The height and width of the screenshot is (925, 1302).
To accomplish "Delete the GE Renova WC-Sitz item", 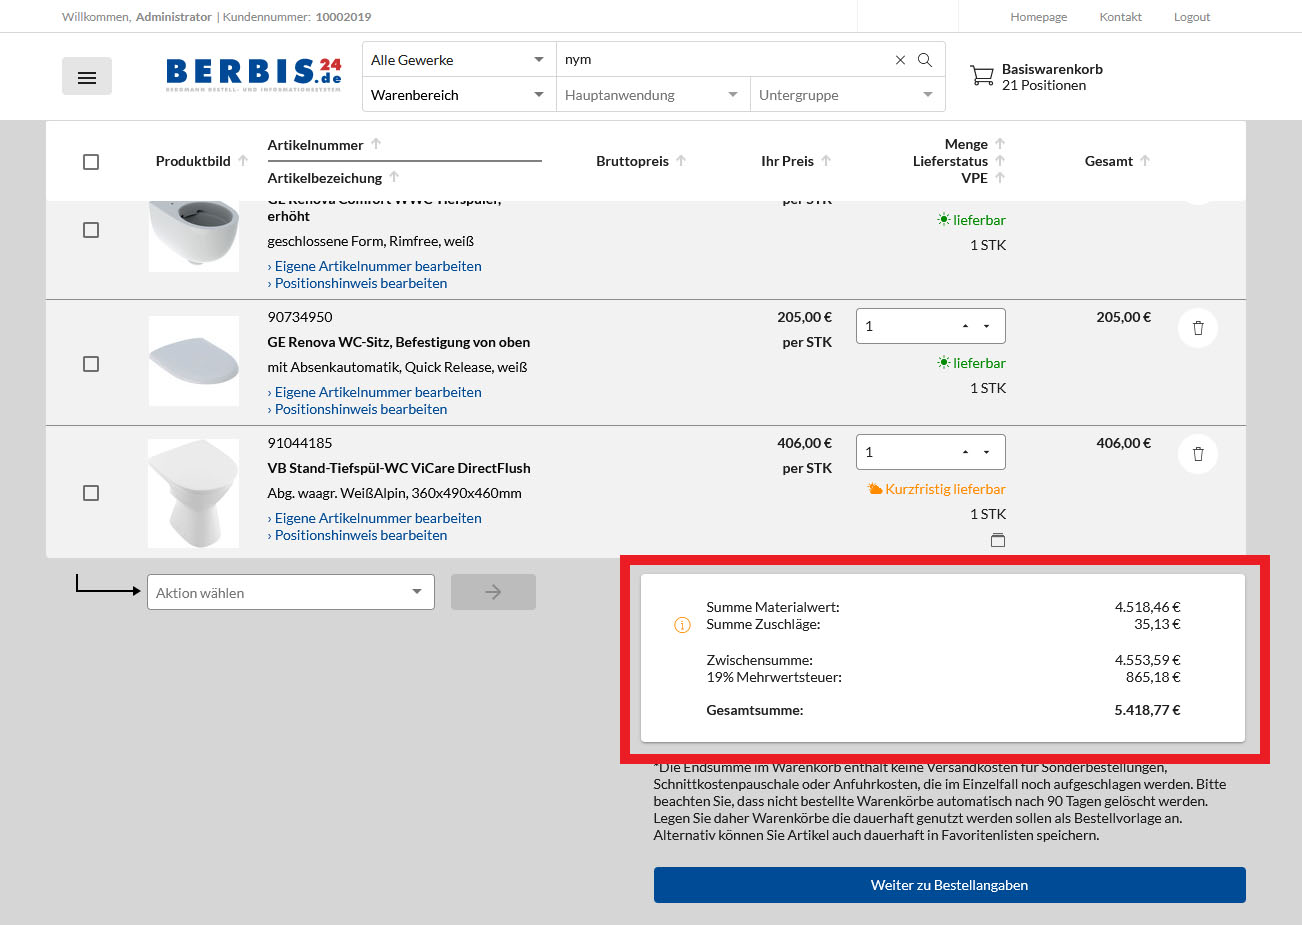I will (x=1198, y=328).
